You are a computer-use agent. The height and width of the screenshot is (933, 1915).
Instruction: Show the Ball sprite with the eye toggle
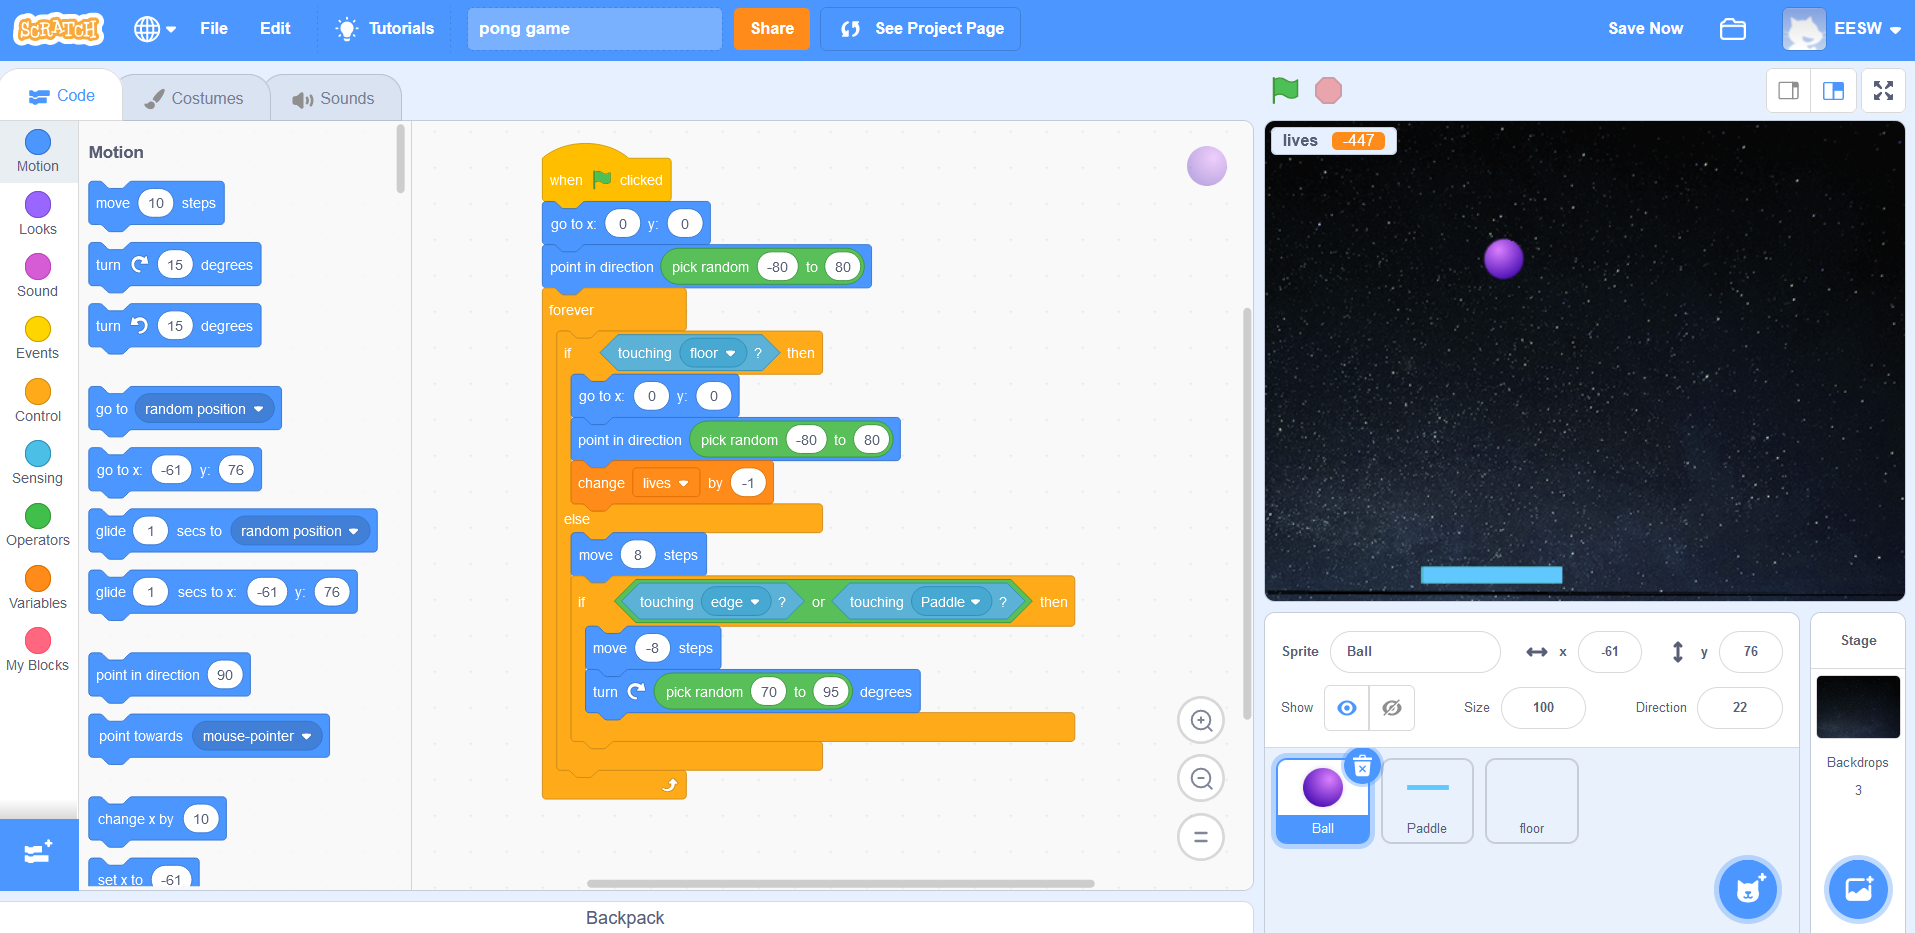pyautogui.click(x=1346, y=707)
